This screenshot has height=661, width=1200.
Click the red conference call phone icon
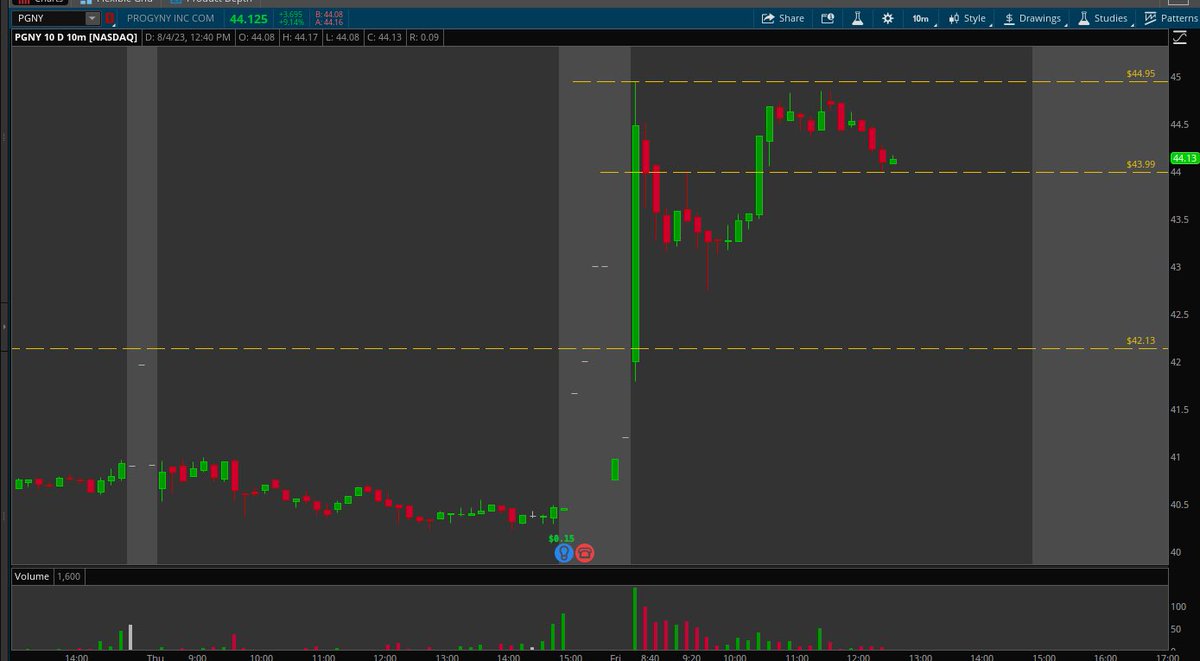pyautogui.click(x=585, y=552)
